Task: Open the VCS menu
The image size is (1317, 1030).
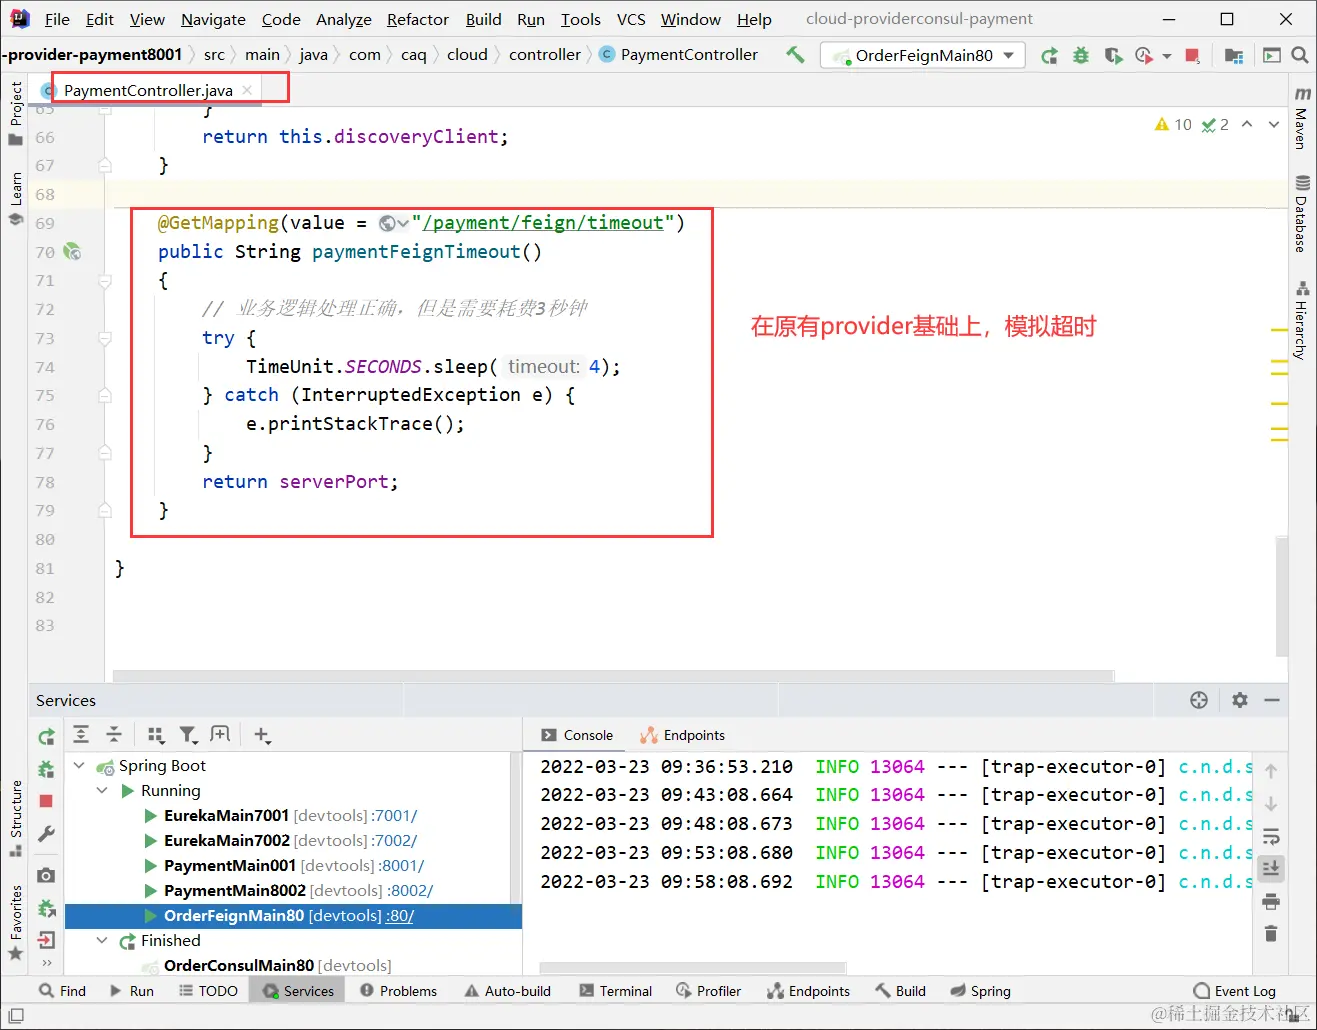Action: coord(630,19)
